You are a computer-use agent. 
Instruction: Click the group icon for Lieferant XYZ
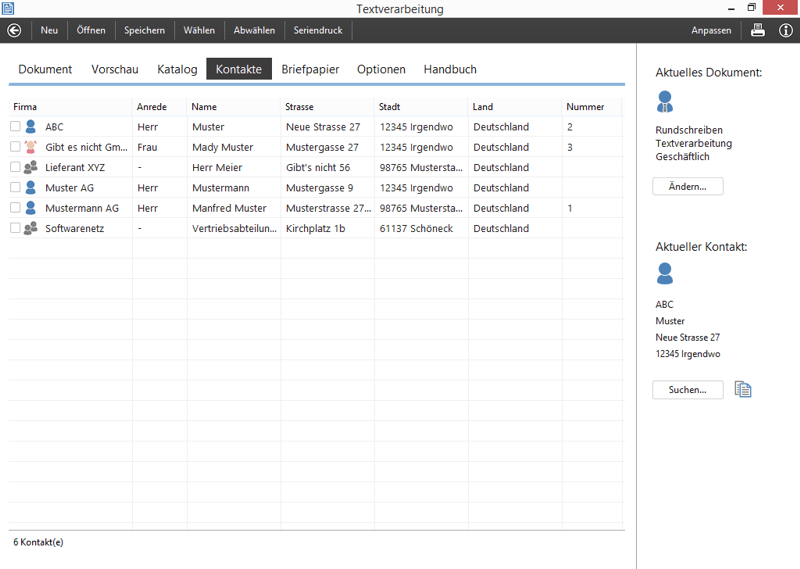coord(31,168)
